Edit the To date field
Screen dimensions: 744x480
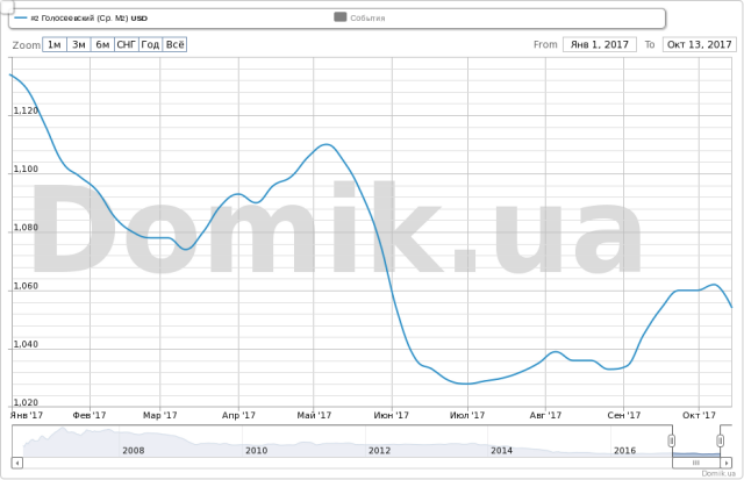(x=699, y=45)
